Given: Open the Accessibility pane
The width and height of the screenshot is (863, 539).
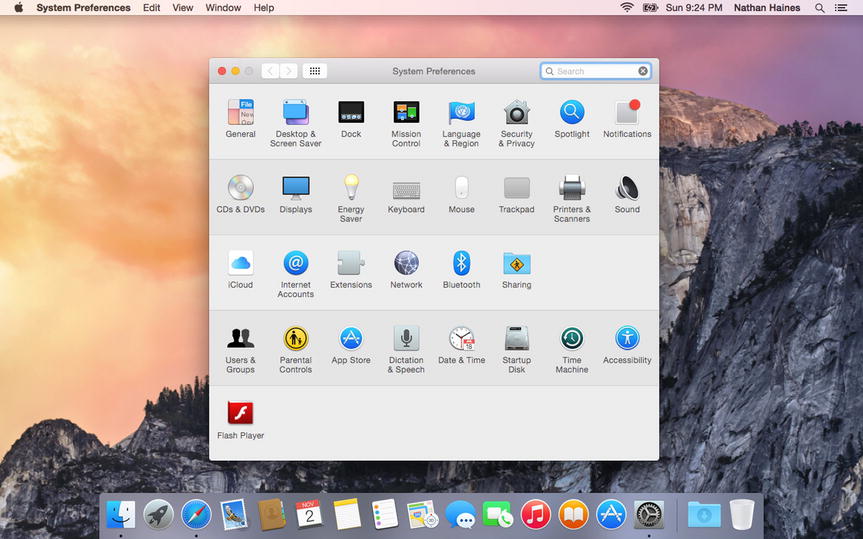Looking at the screenshot, I should tap(627, 339).
